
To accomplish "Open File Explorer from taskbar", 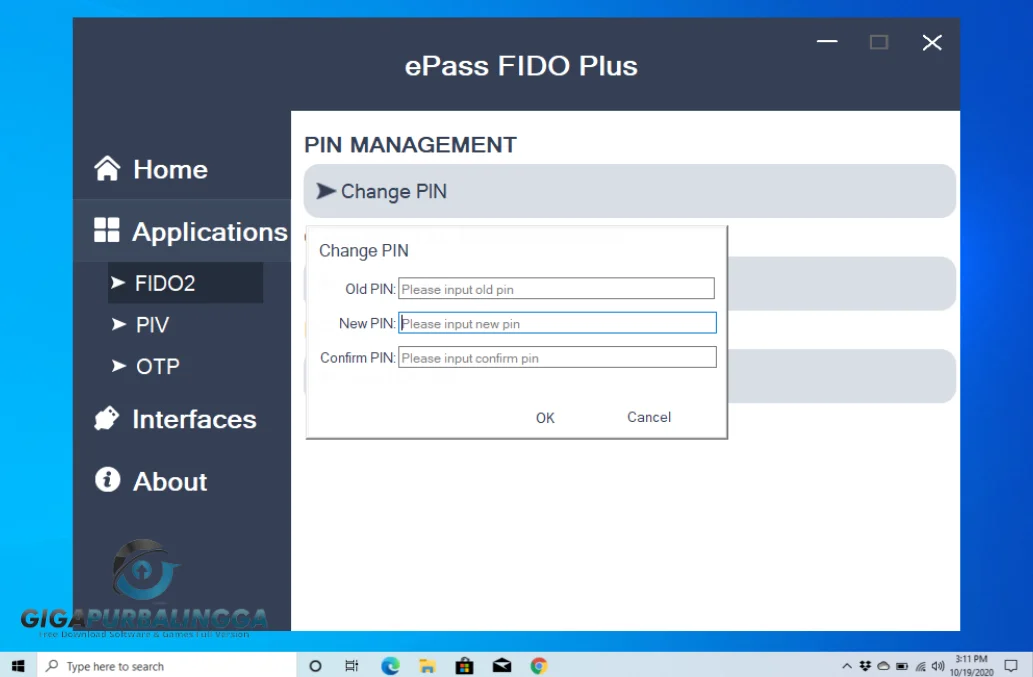I will [427, 666].
